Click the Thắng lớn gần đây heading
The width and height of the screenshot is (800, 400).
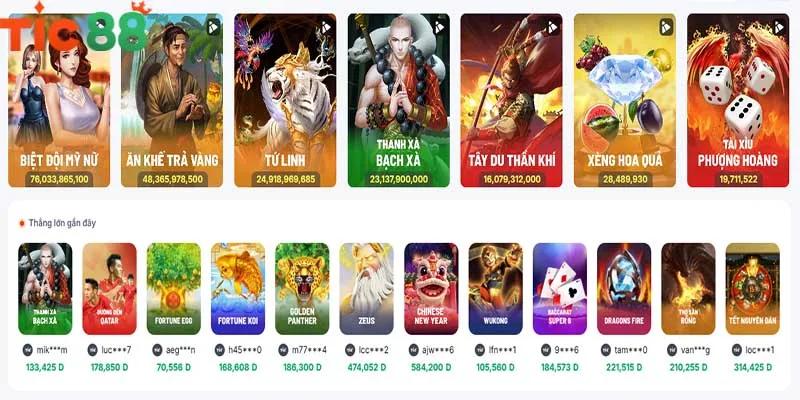tap(62, 223)
